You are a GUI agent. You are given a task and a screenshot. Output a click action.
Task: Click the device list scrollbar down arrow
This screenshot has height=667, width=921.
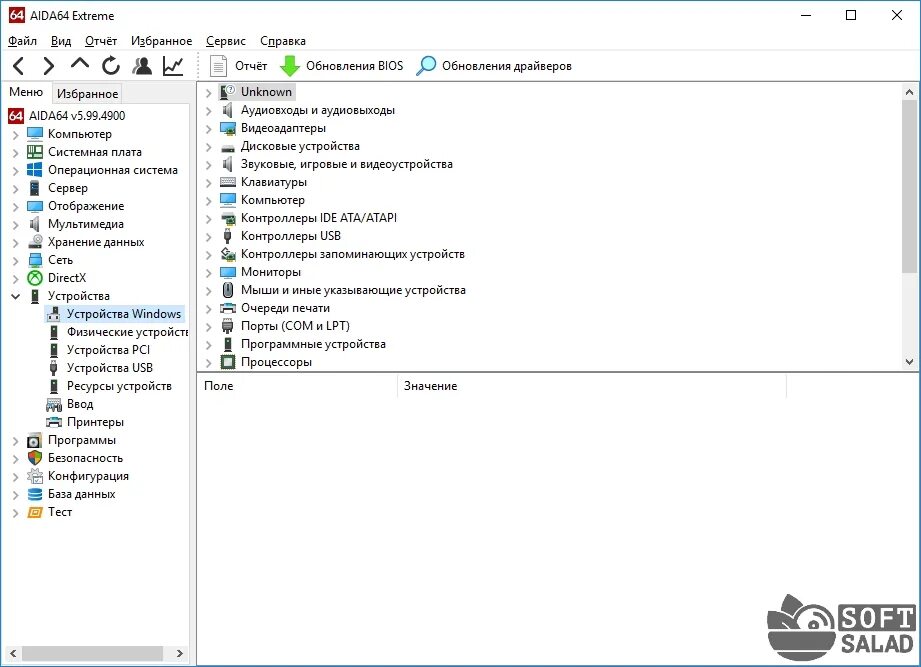[x=909, y=362]
